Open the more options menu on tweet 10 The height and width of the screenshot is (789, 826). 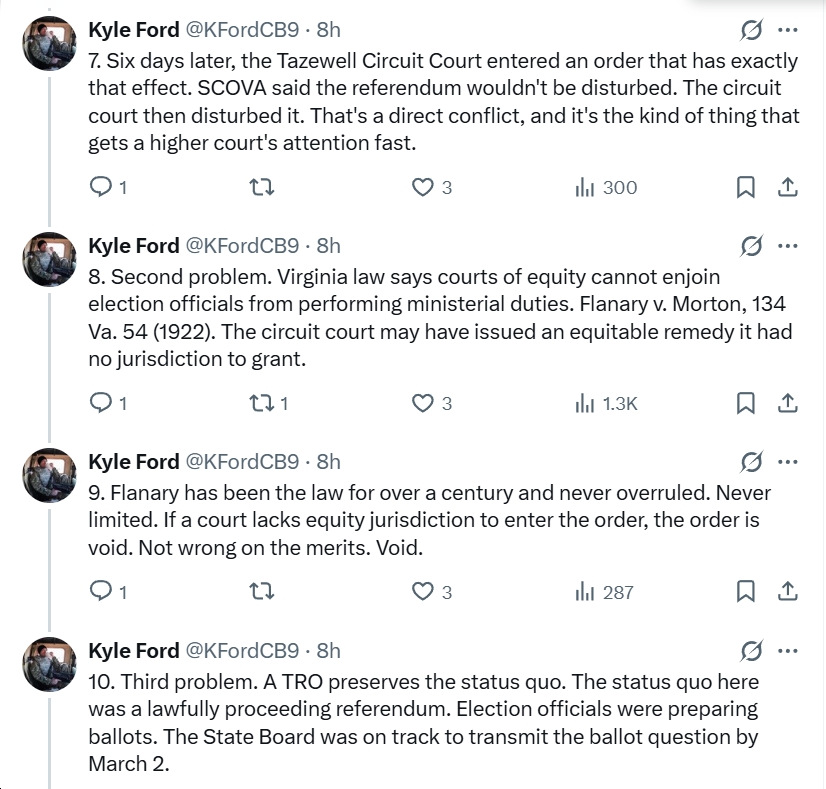pos(789,650)
